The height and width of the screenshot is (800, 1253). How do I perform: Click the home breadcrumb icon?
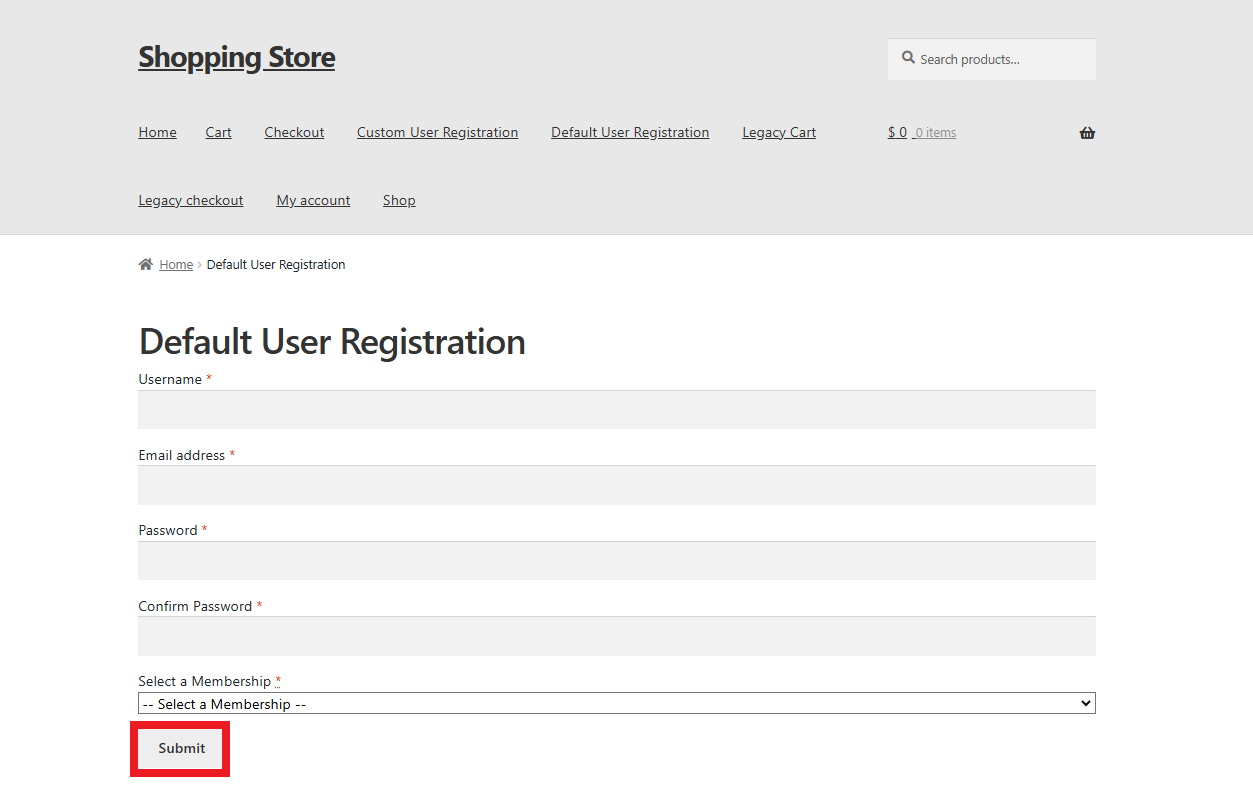point(145,263)
